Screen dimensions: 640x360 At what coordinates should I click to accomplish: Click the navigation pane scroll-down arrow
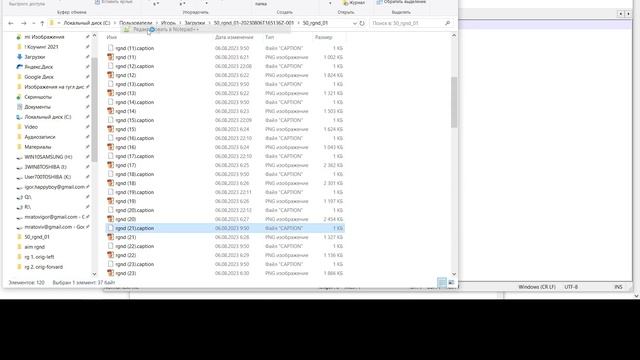tap(94, 274)
